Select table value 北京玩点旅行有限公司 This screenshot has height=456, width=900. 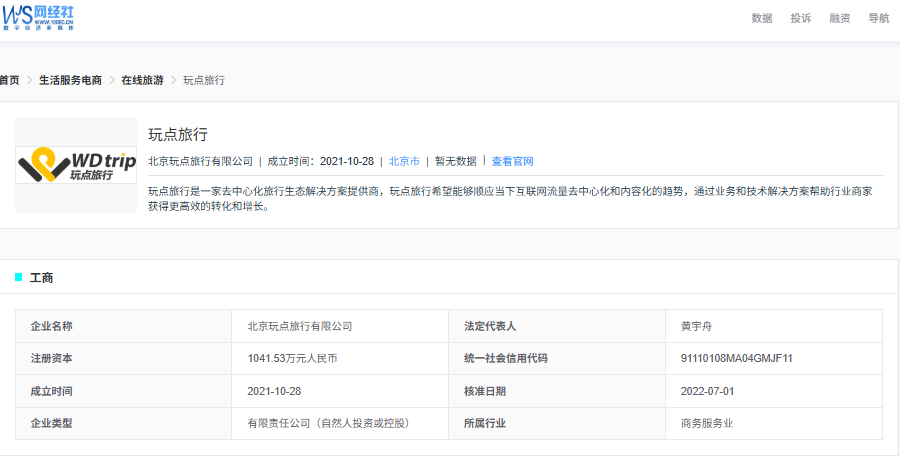click(x=300, y=326)
